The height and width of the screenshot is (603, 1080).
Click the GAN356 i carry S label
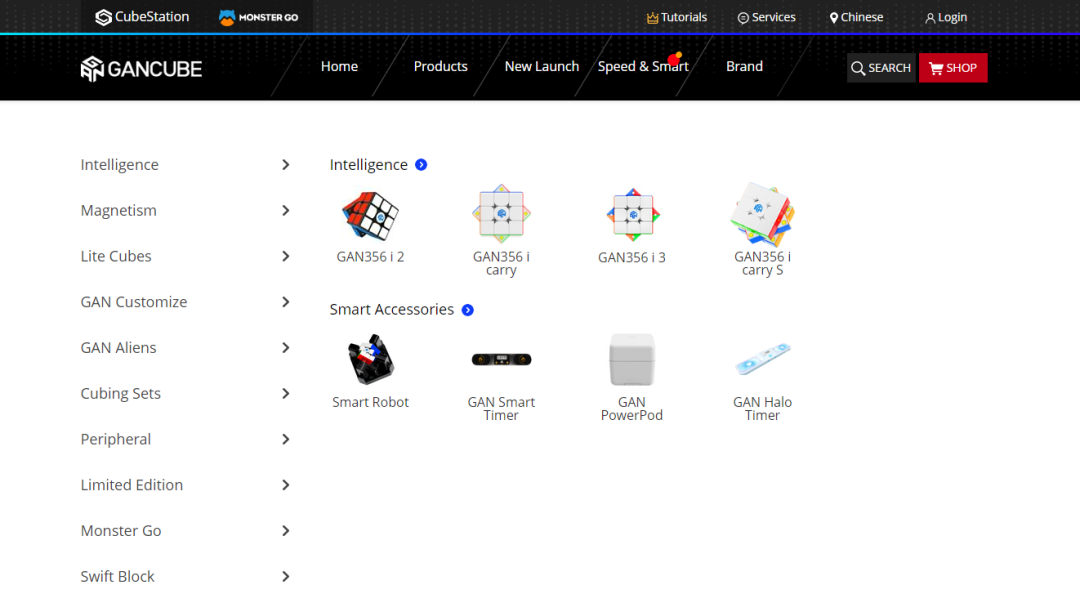pyautogui.click(x=762, y=263)
